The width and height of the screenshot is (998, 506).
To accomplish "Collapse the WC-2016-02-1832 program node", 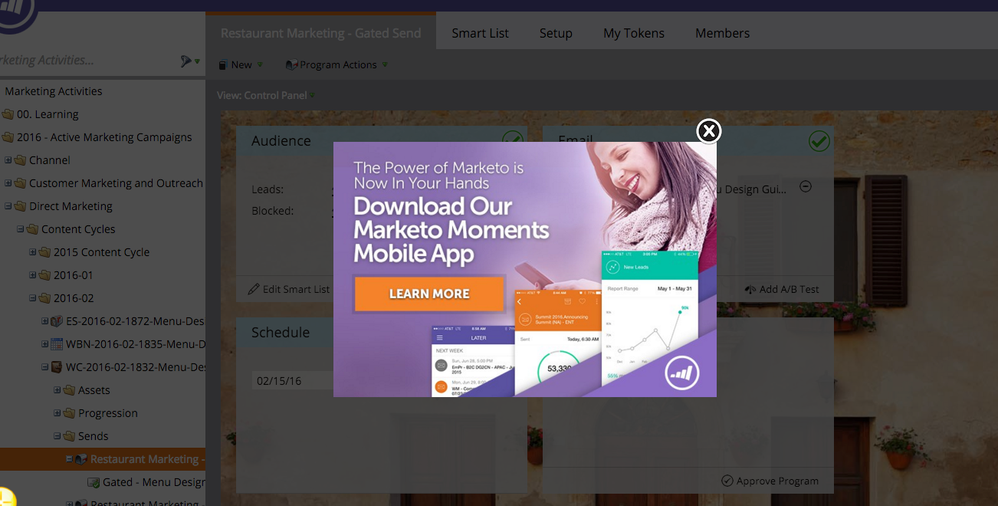I will [45, 367].
